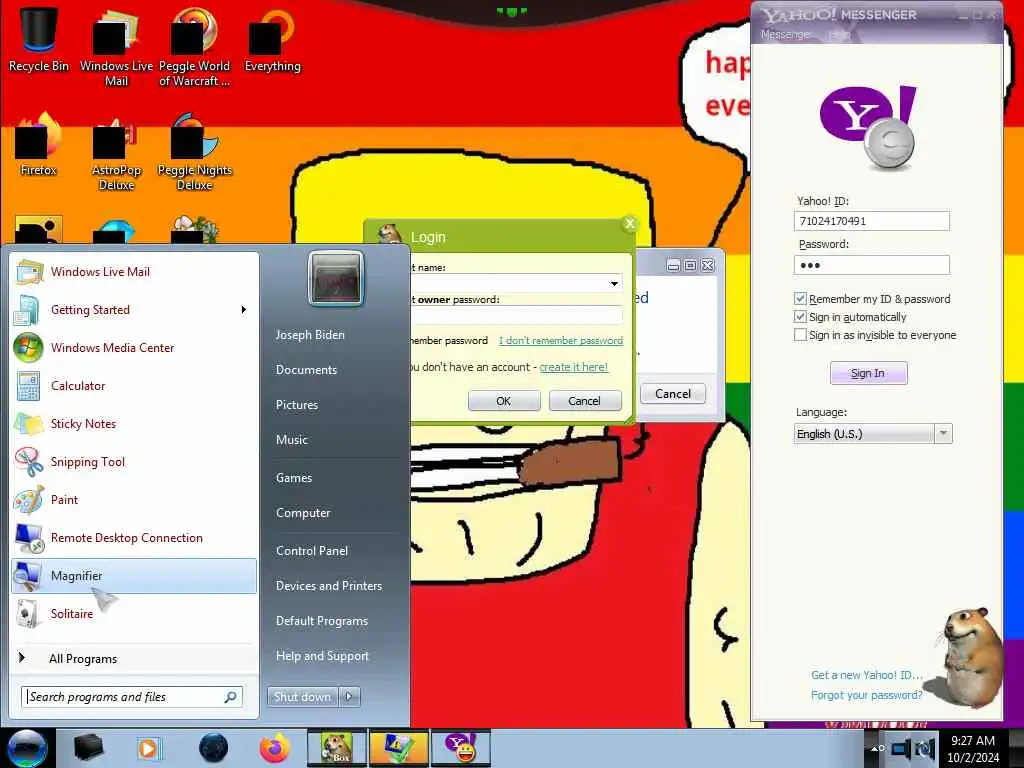Open Music from Start menu
The width and height of the screenshot is (1024, 768).
(x=291, y=440)
